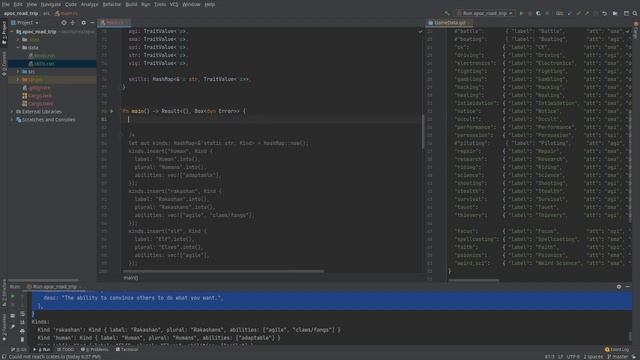Collapse the data folder arrow
The height and width of the screenshot is (360, 640).
click(x=18, y=47)
